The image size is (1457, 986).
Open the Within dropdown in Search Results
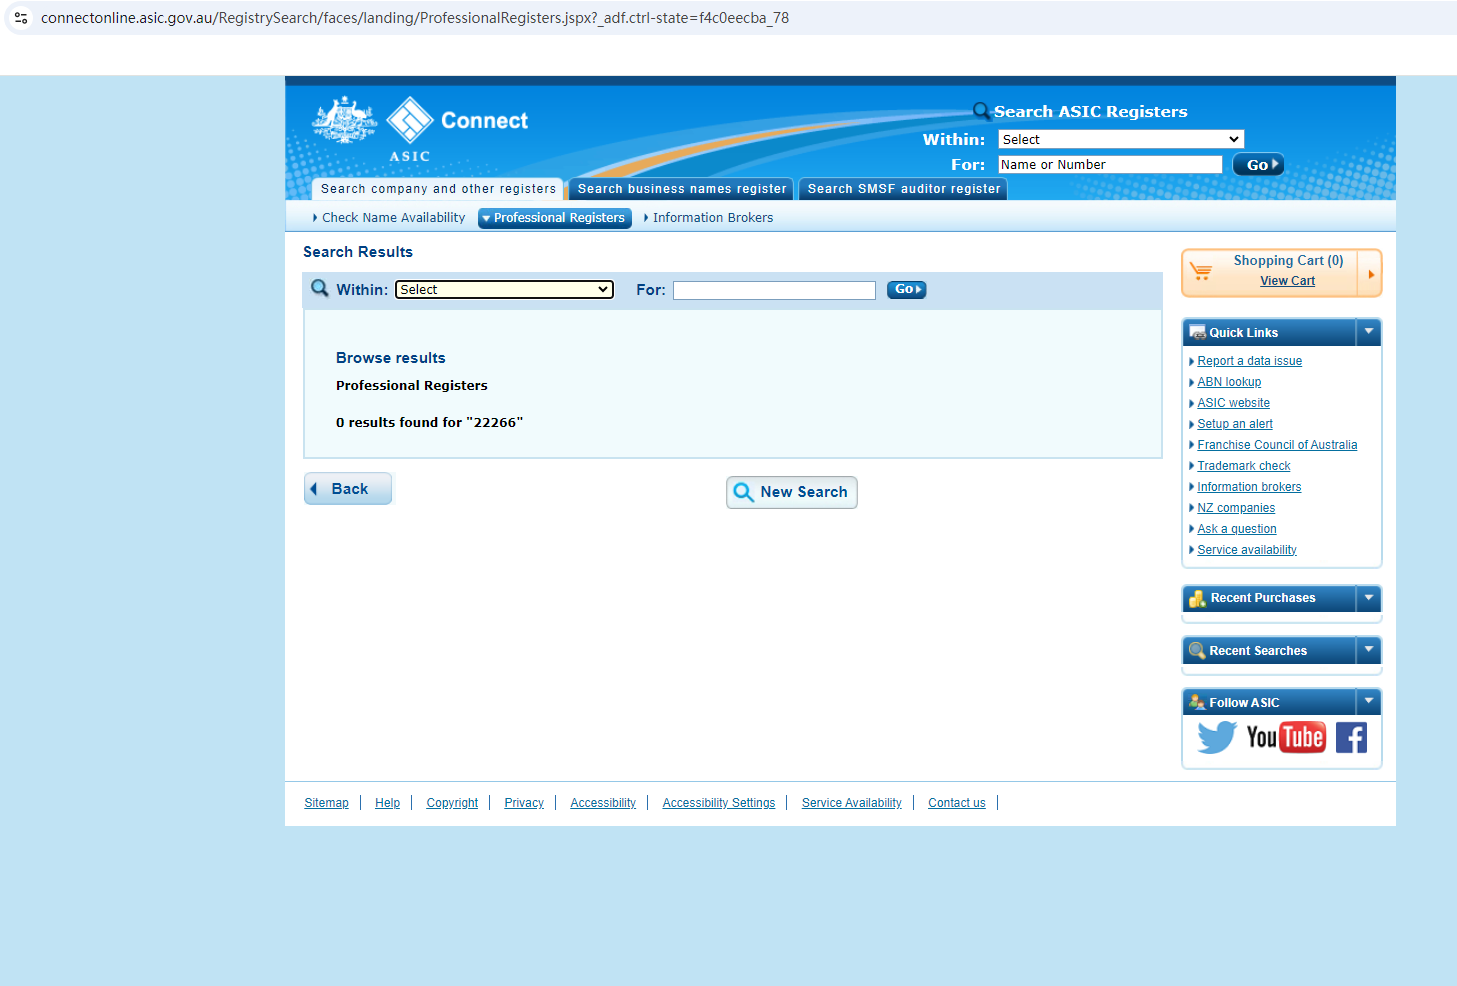505,289
